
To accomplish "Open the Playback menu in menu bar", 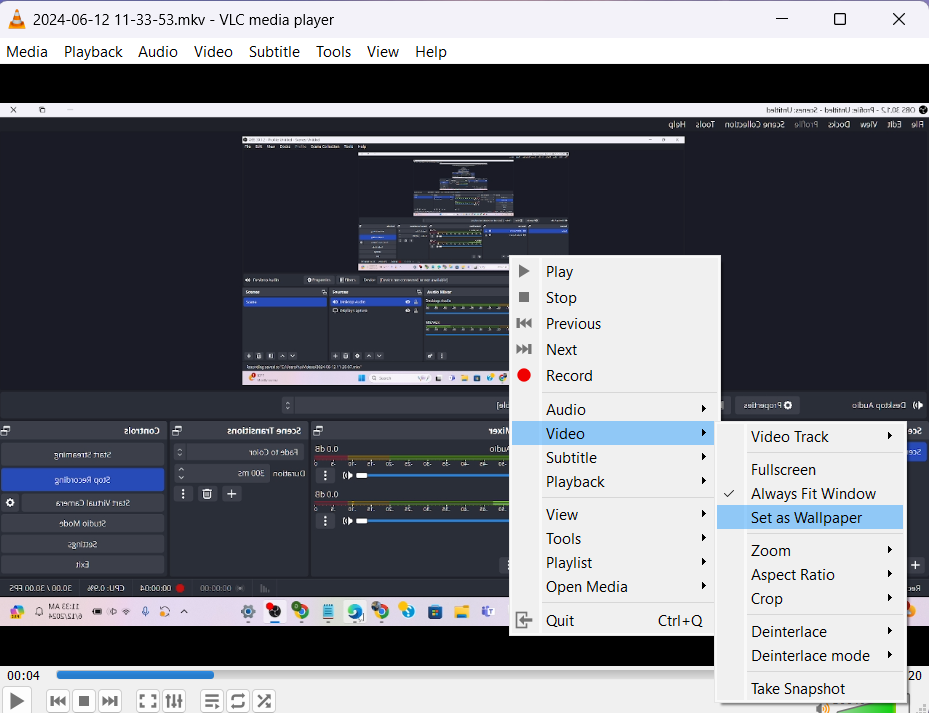I will click(x=93, y=52).
